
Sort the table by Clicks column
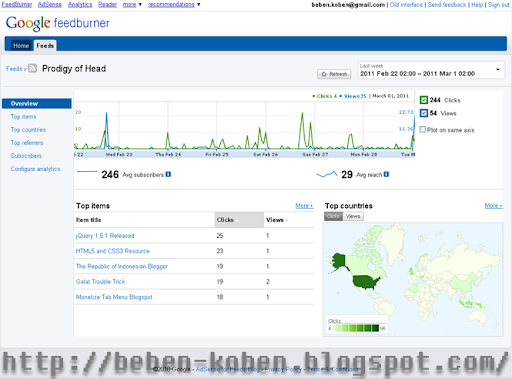pos(239,220)
